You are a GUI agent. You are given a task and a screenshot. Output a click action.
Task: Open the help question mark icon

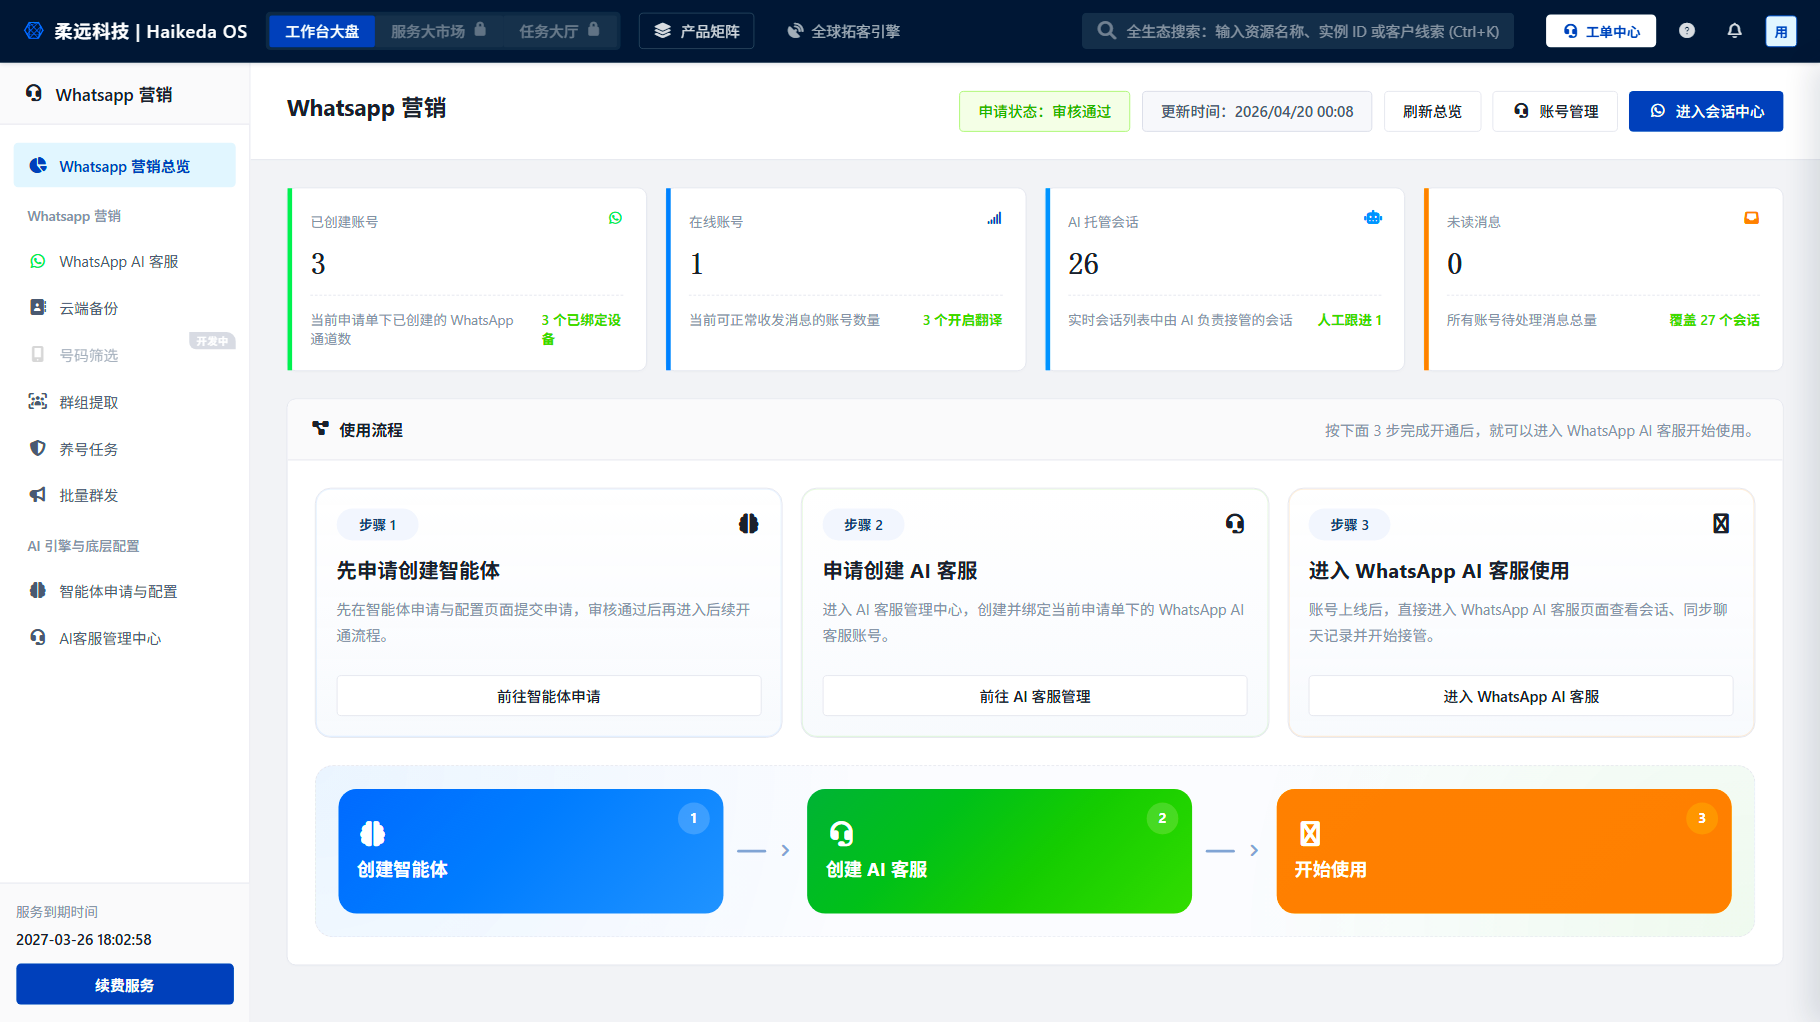tap(1687, 31)
